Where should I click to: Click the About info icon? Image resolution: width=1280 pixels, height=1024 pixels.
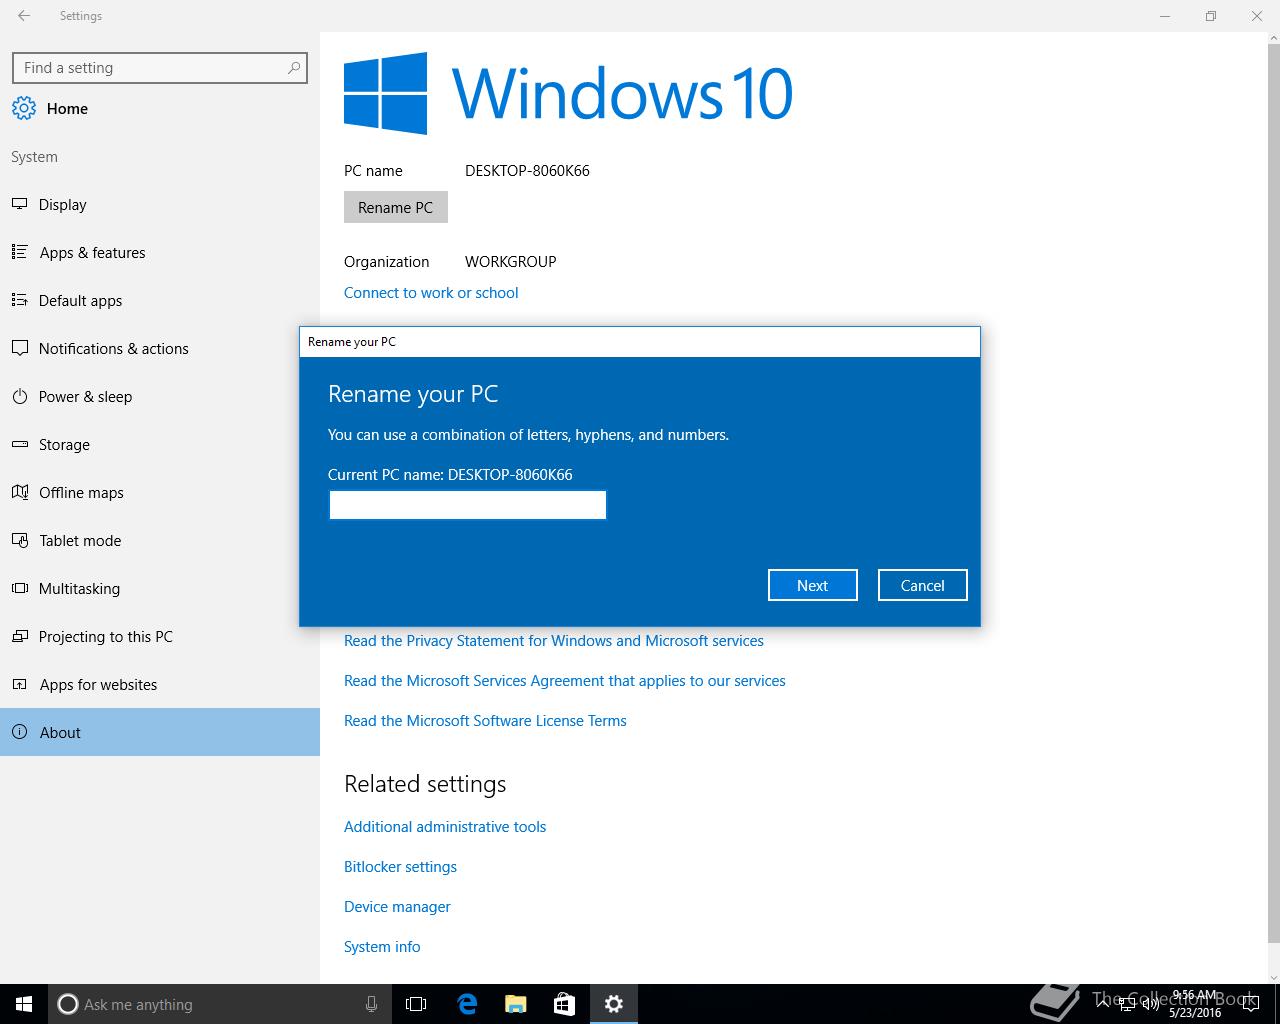click(x=19, y=732)
